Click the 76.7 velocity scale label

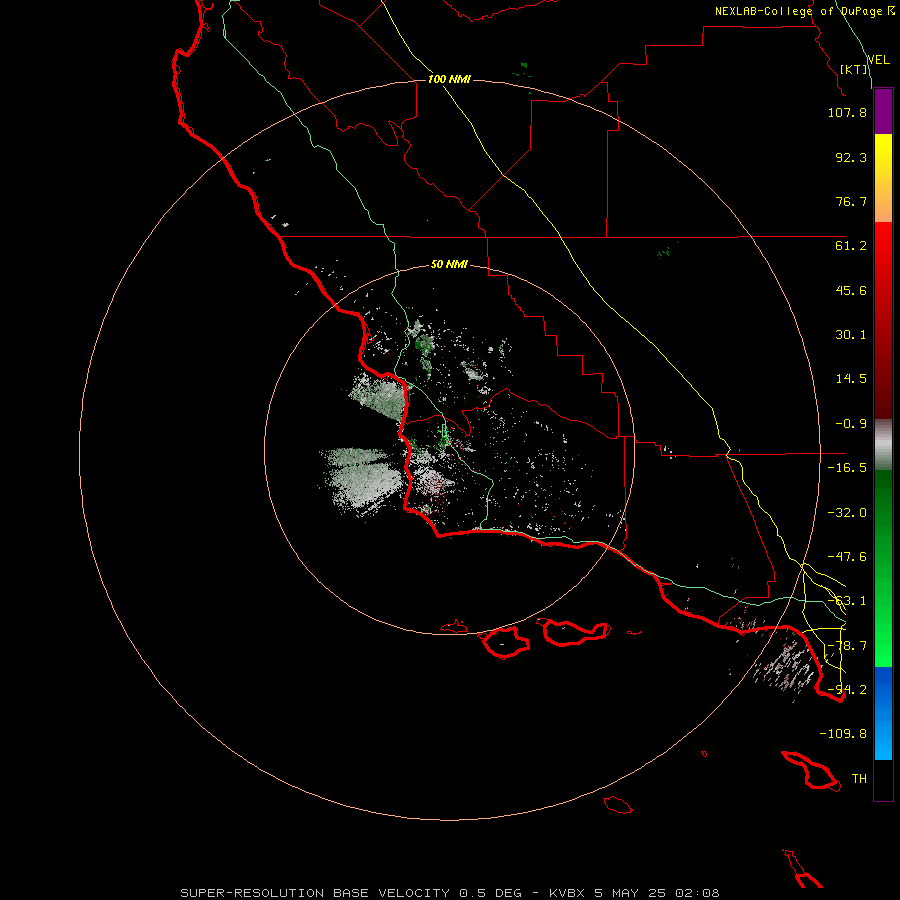pos(851,201)
